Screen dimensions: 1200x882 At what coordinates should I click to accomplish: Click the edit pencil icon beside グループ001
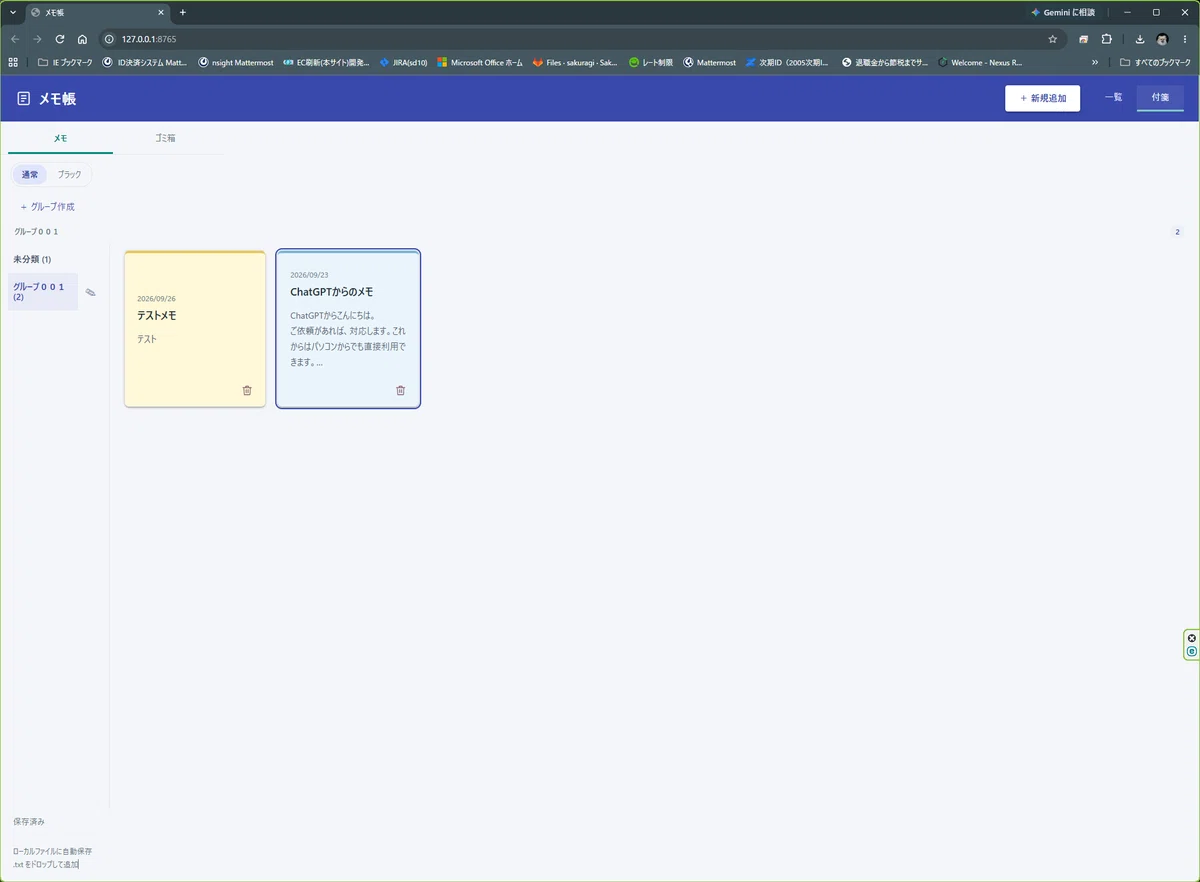(x=90, y=292)
